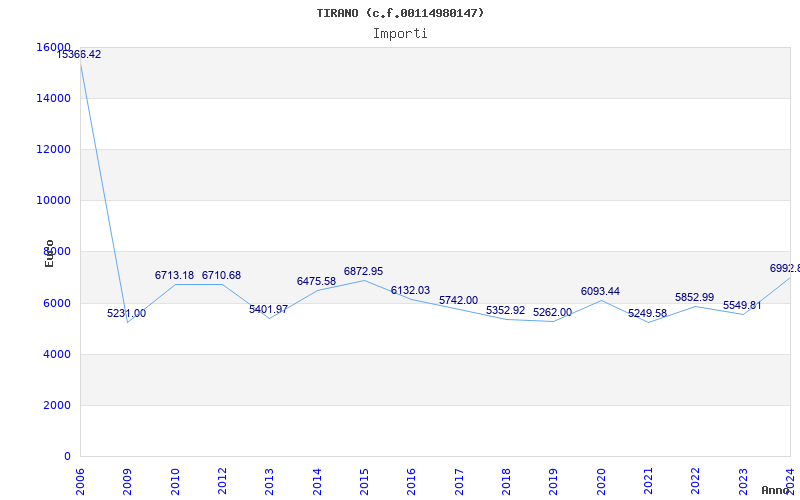Click the data label for 2024

click(785, 268)
